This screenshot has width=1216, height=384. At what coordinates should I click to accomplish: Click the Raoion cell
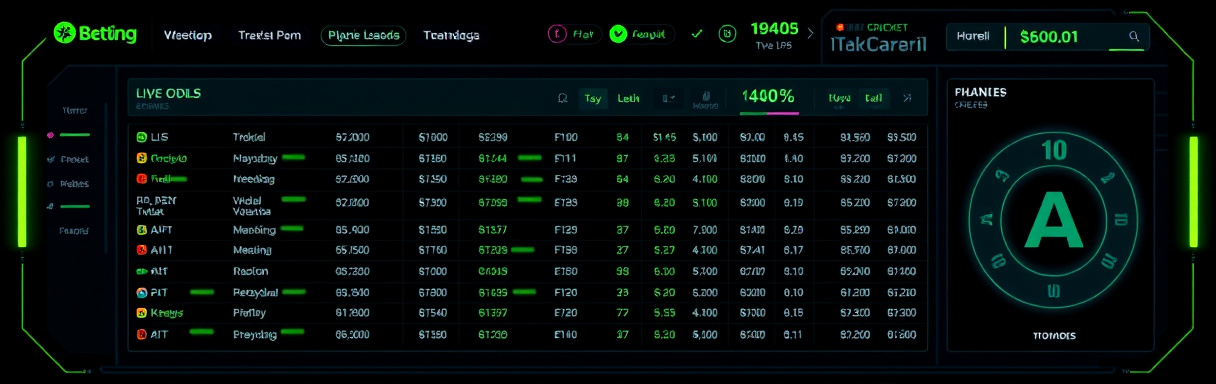[250, 271]
